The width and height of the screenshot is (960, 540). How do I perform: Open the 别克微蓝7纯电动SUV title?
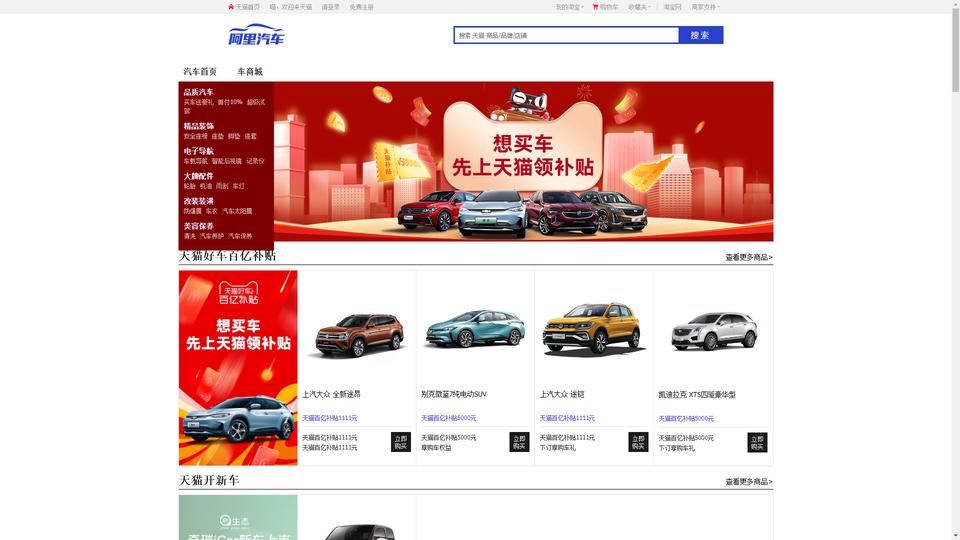[454, 394]
